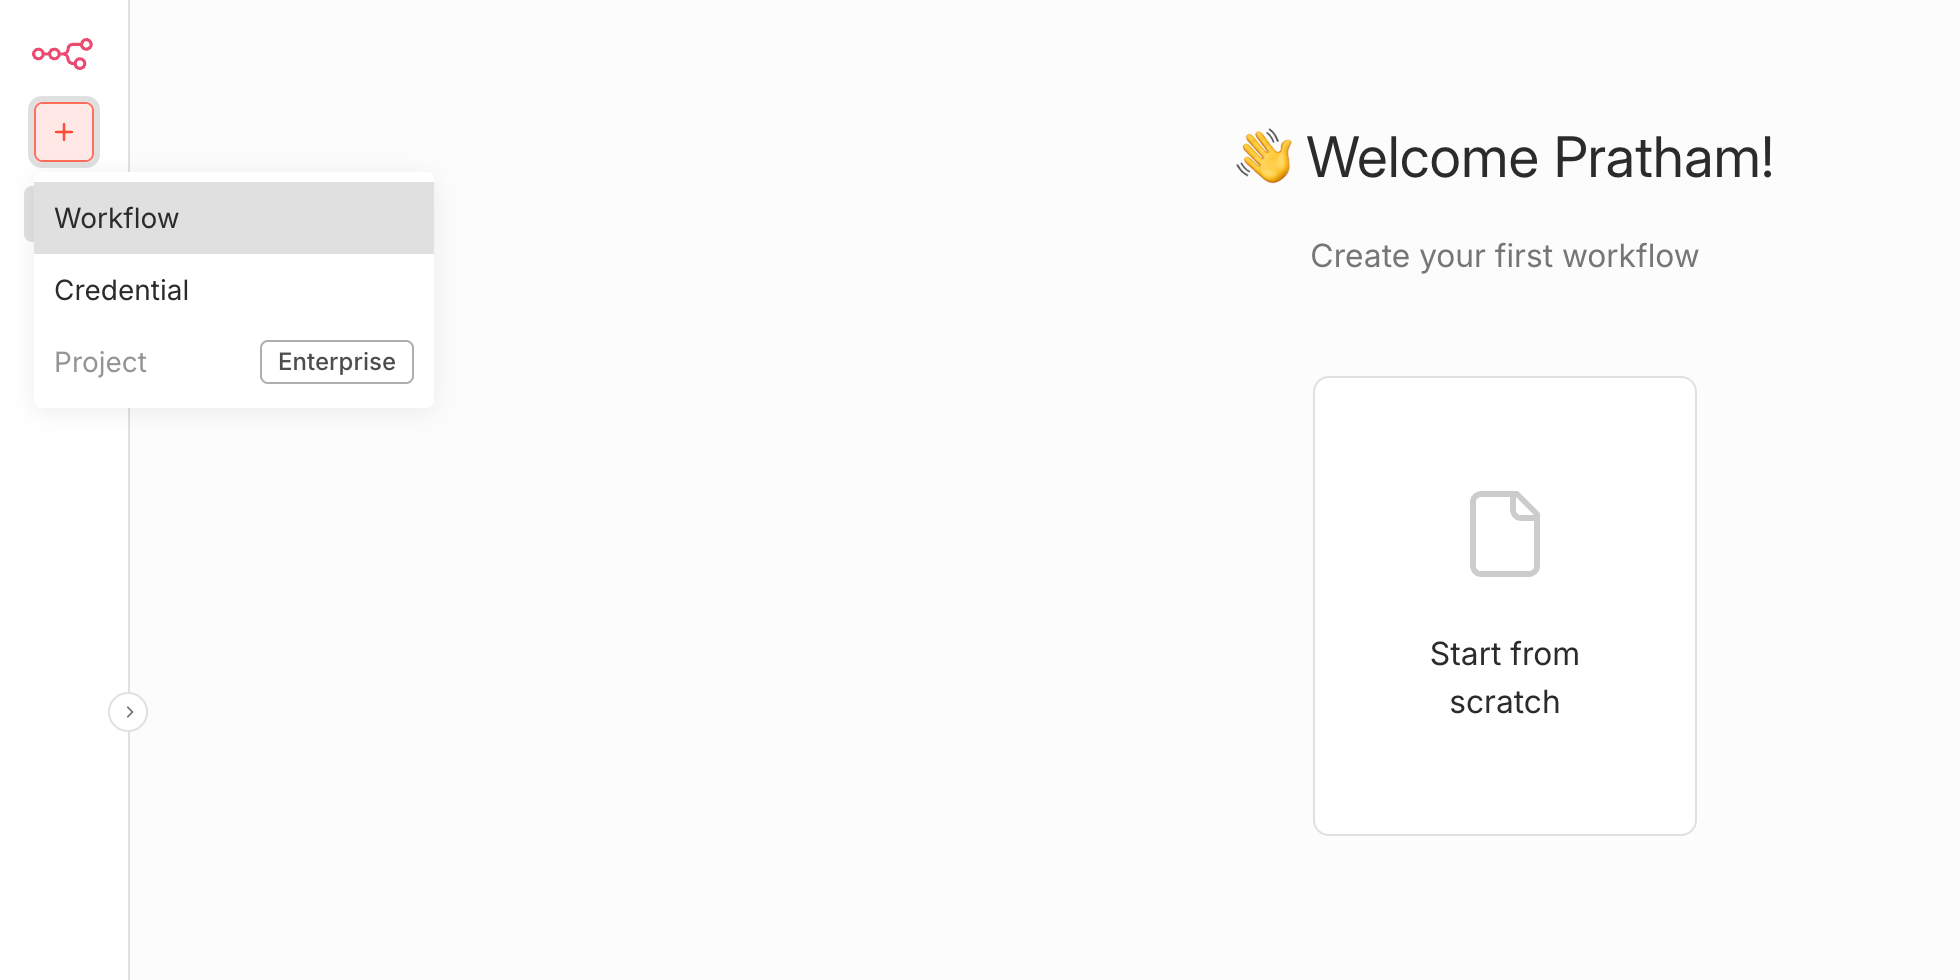Open the collapsed sidebar using round arrow button
The width and height of the screenshot is (1960, 980).
click(128, 712)
